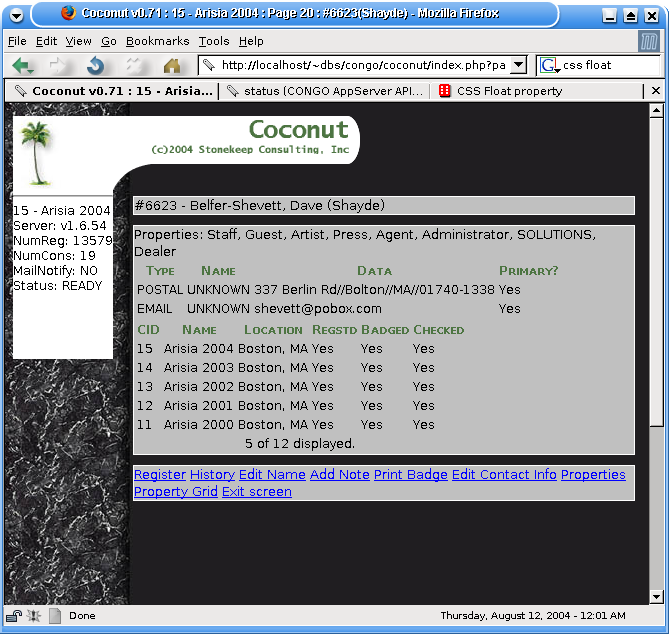This screenshot has height=634, width=669.
Task: Open the Help menu
Action: [251, 41]
